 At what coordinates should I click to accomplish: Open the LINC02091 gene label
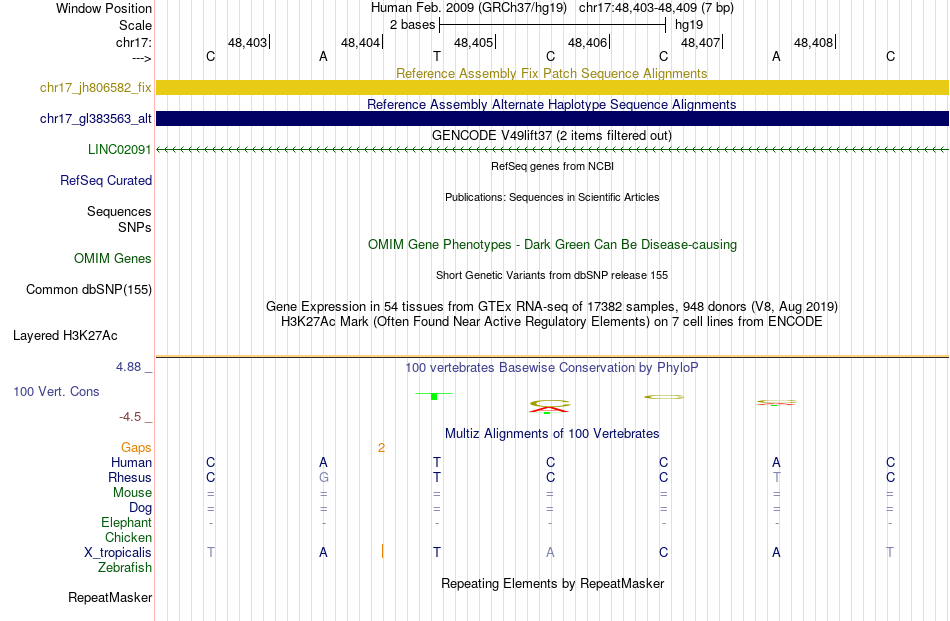119,150
